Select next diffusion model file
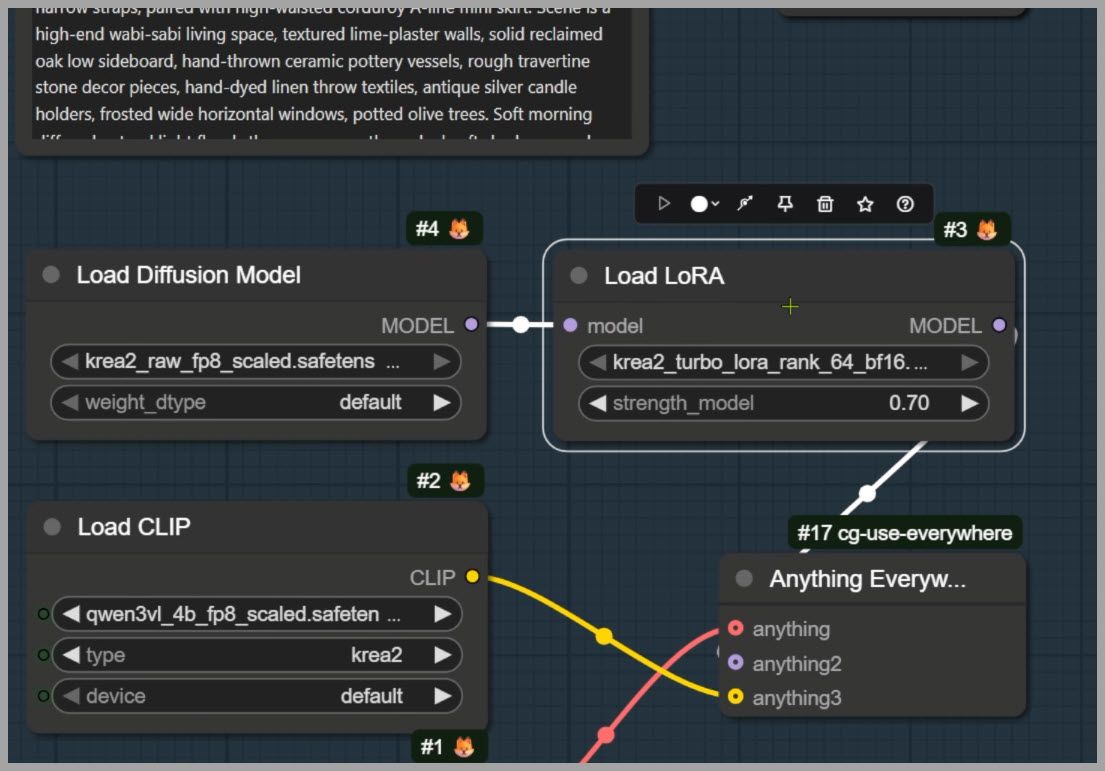1105x771 pixels. pos(442,362)
